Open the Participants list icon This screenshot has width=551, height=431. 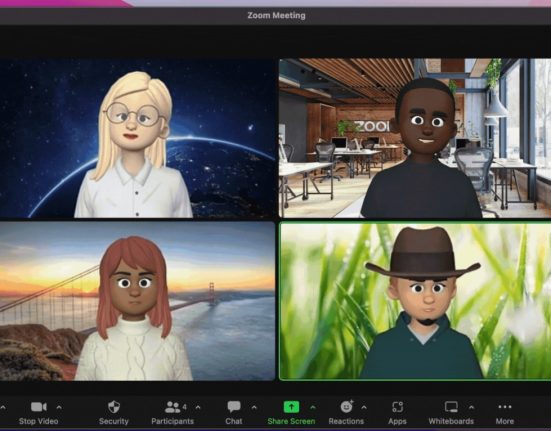click(x=172, y=407)
